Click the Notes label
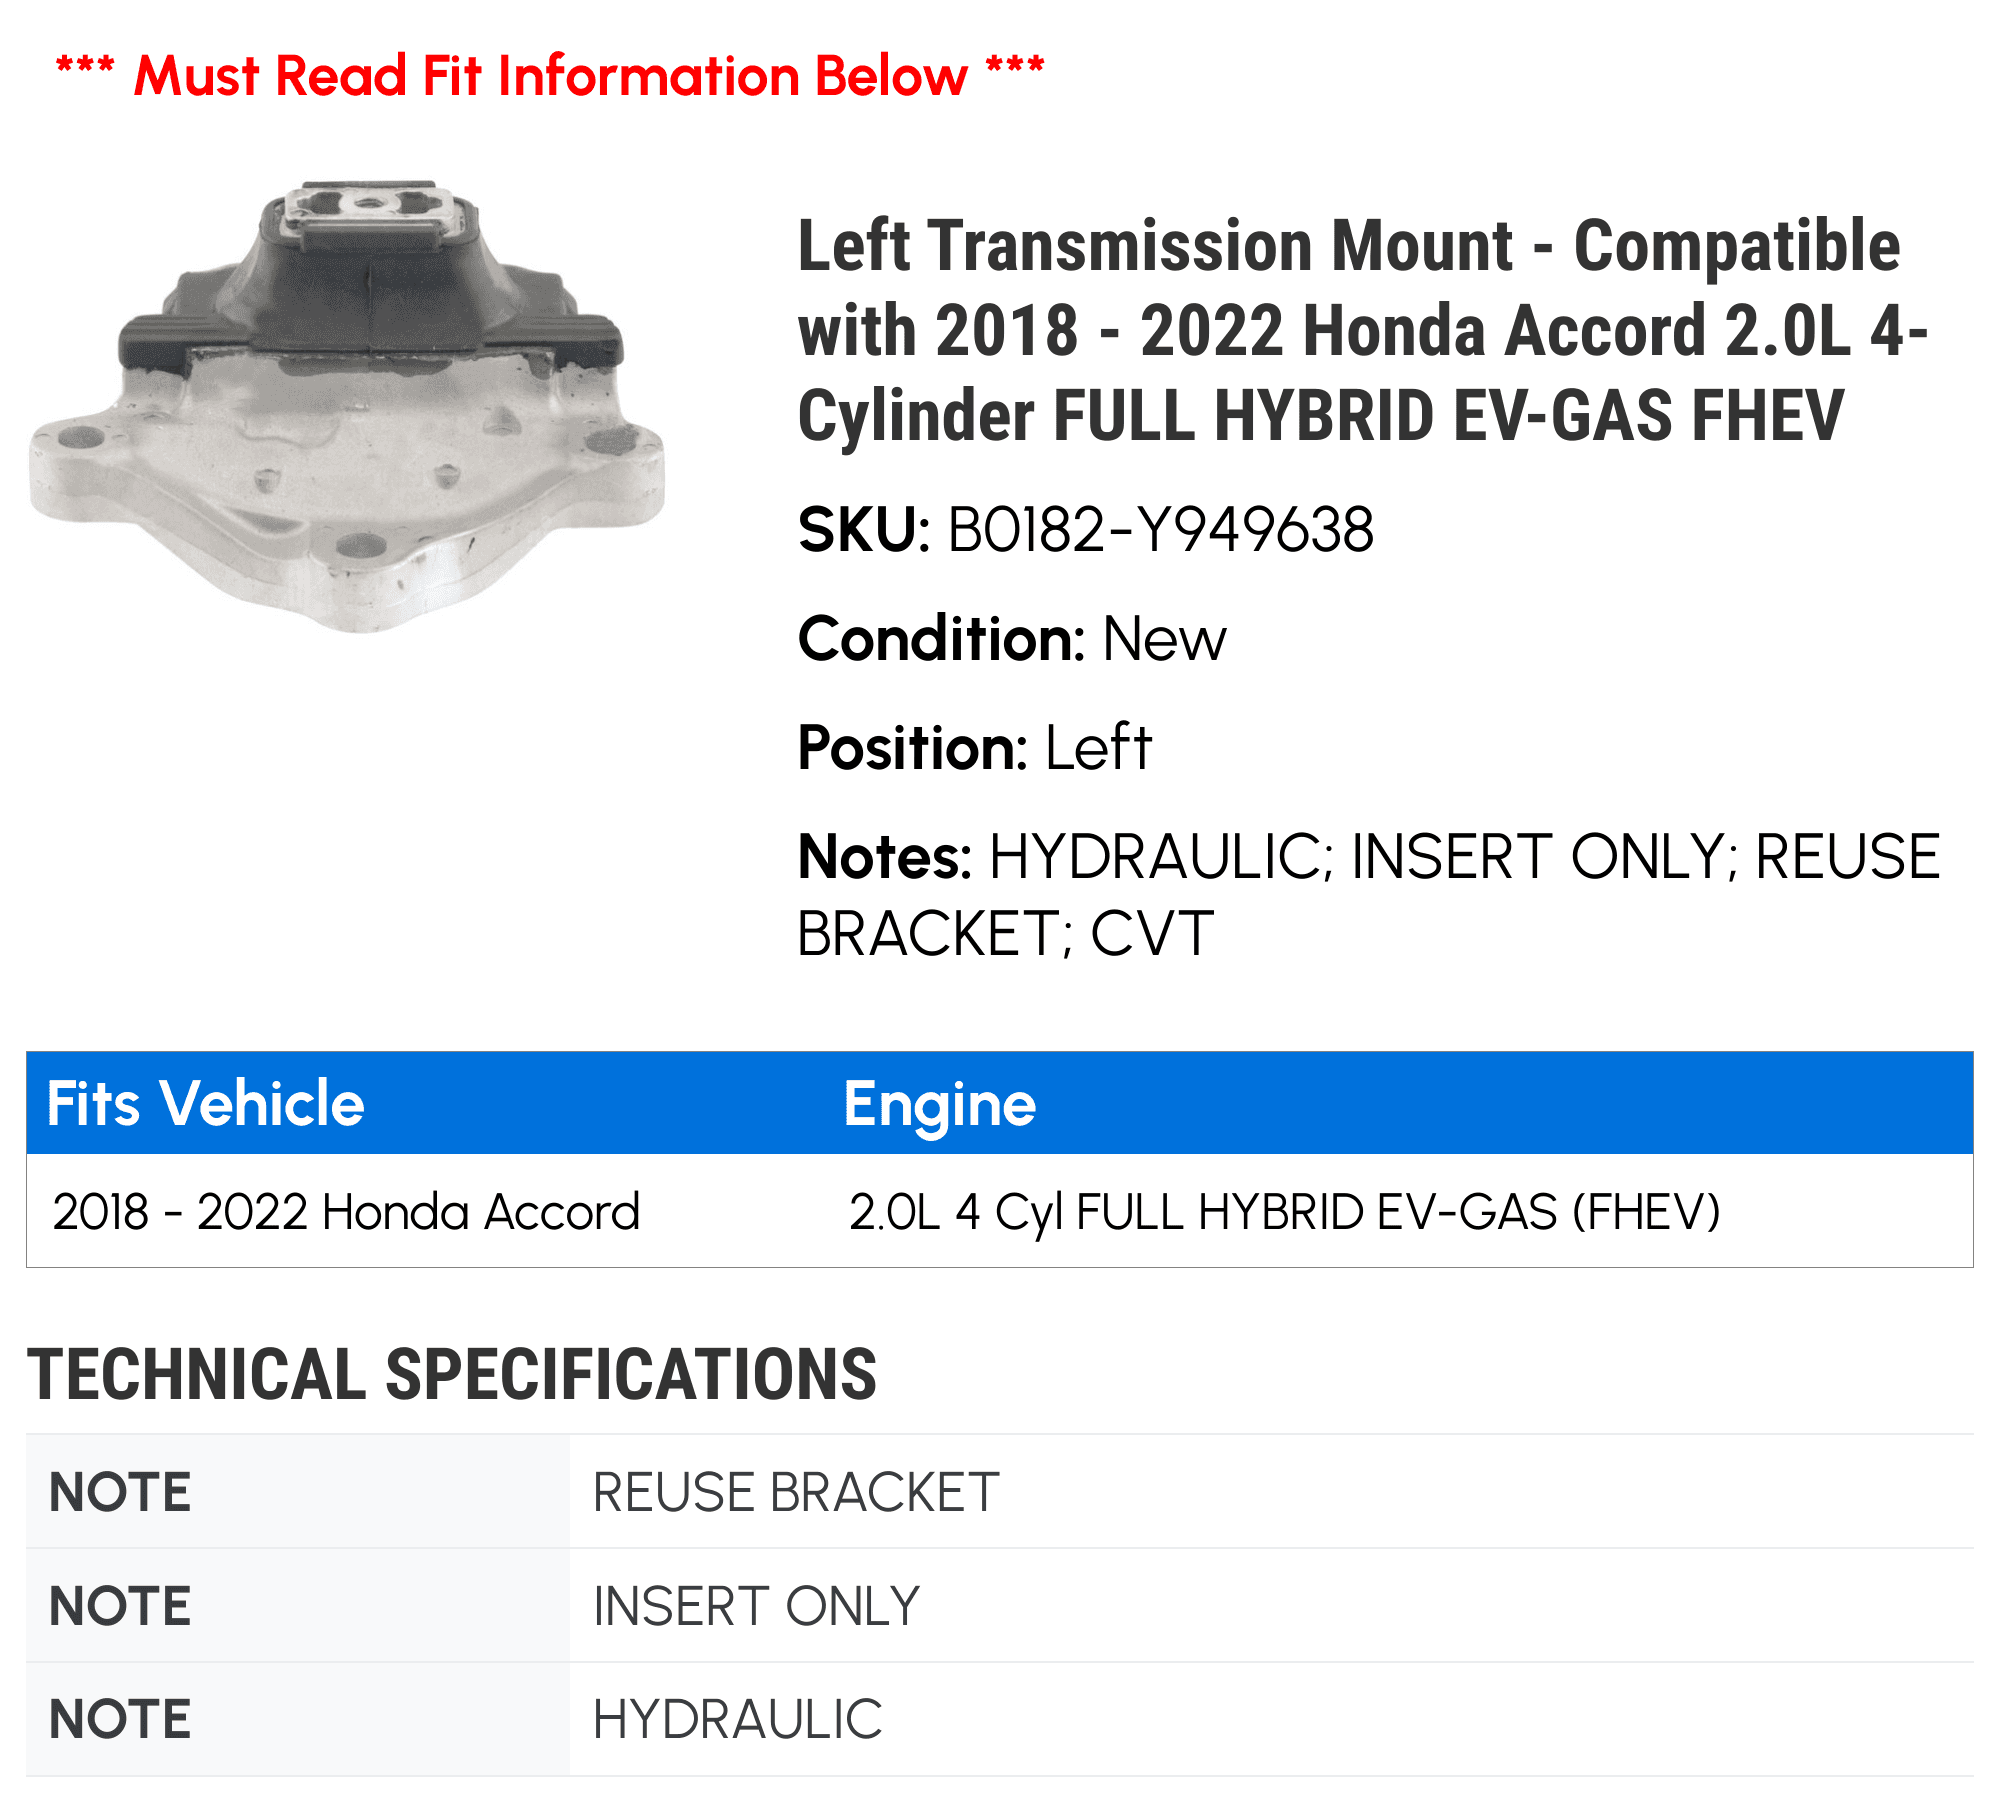The width and height of the screenshot is (2000, 1802). (x=885, y=857)
